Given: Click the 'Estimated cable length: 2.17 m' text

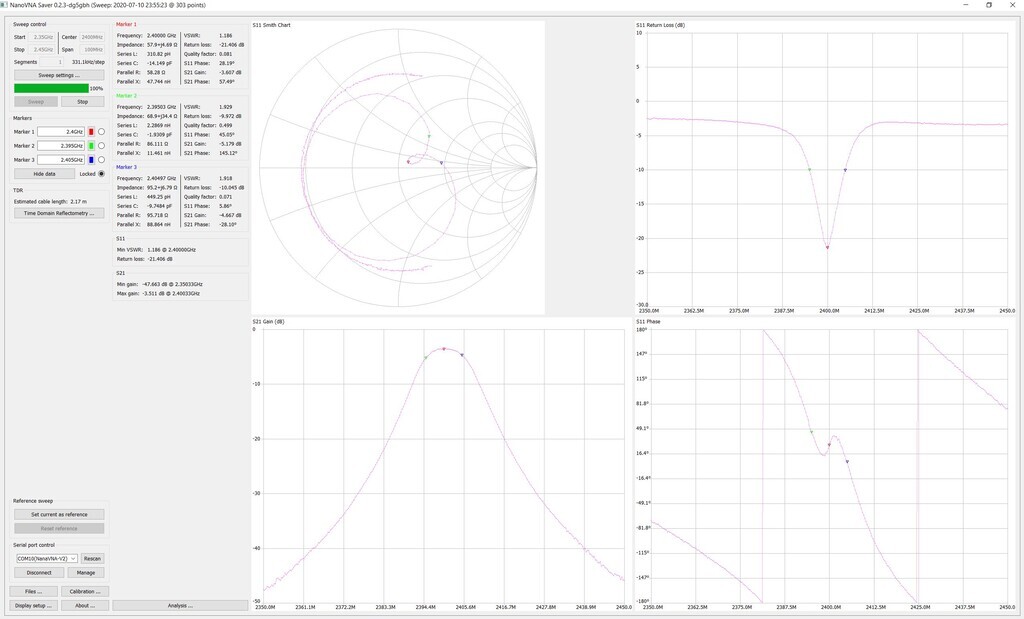Looking at the screenshot, I should 50,202.
